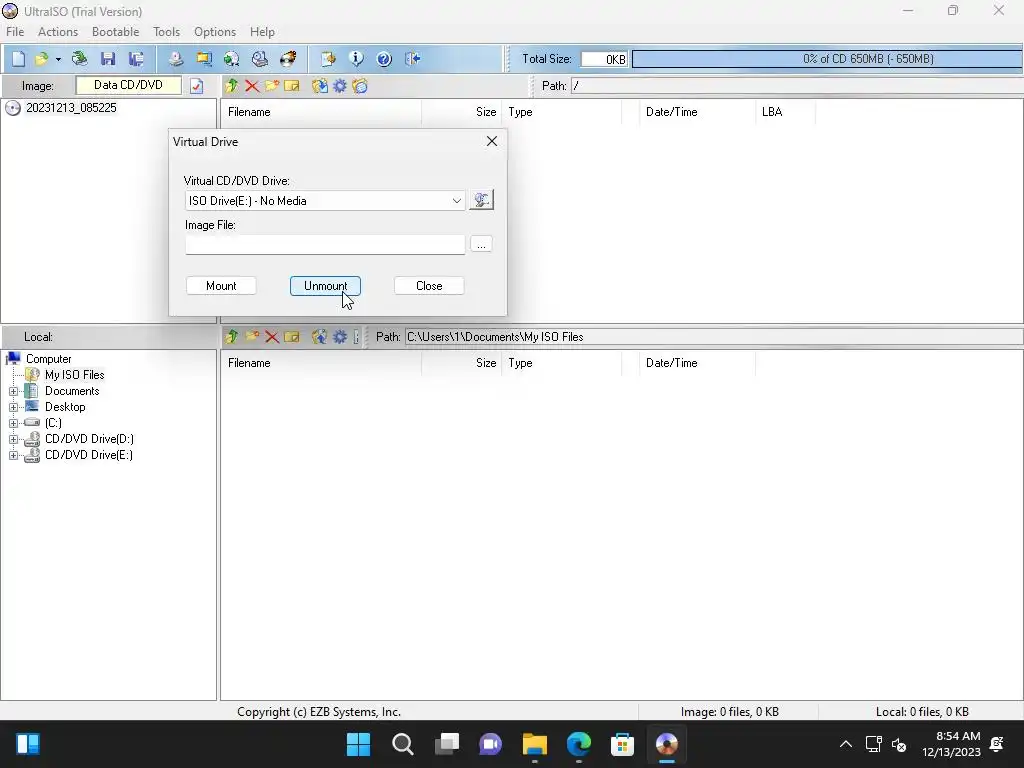Click the blue Help question mark icon

tap(384, 59)
